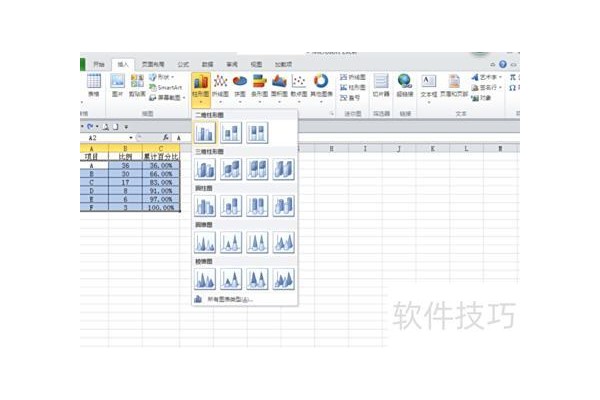The height and width of the screenshot is (400, 600).
Task: Choose the stacked cone chart
Action: (231, 243)
